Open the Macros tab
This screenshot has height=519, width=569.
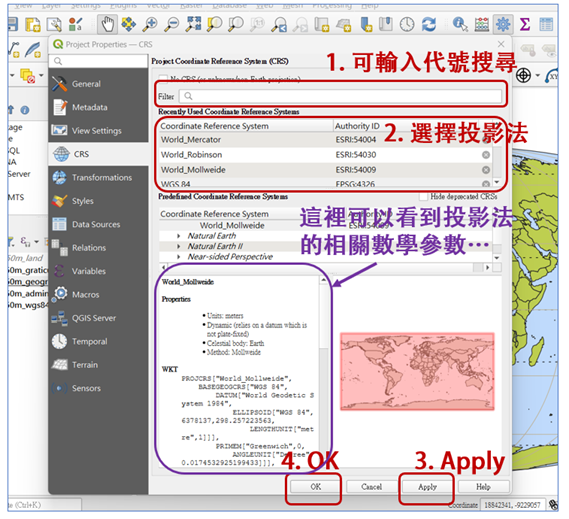tap(98, 295)
